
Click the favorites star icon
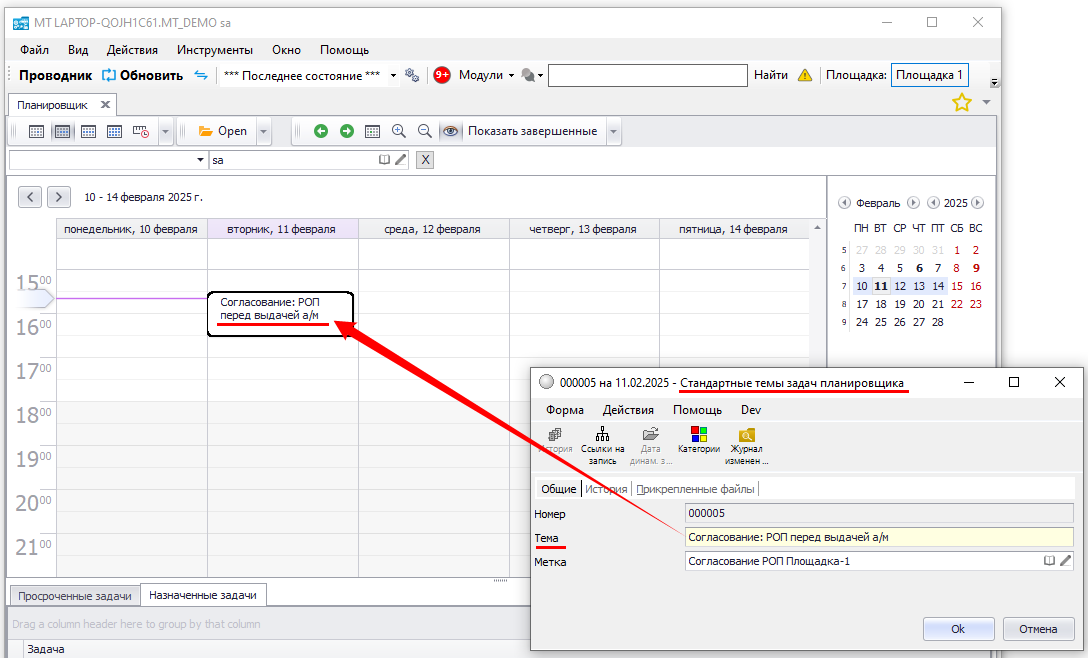[x=961, y=102]
